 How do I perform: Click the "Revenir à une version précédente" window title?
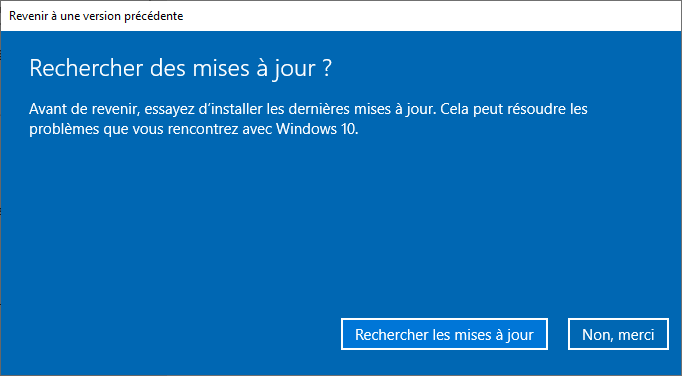coord(96,16)
